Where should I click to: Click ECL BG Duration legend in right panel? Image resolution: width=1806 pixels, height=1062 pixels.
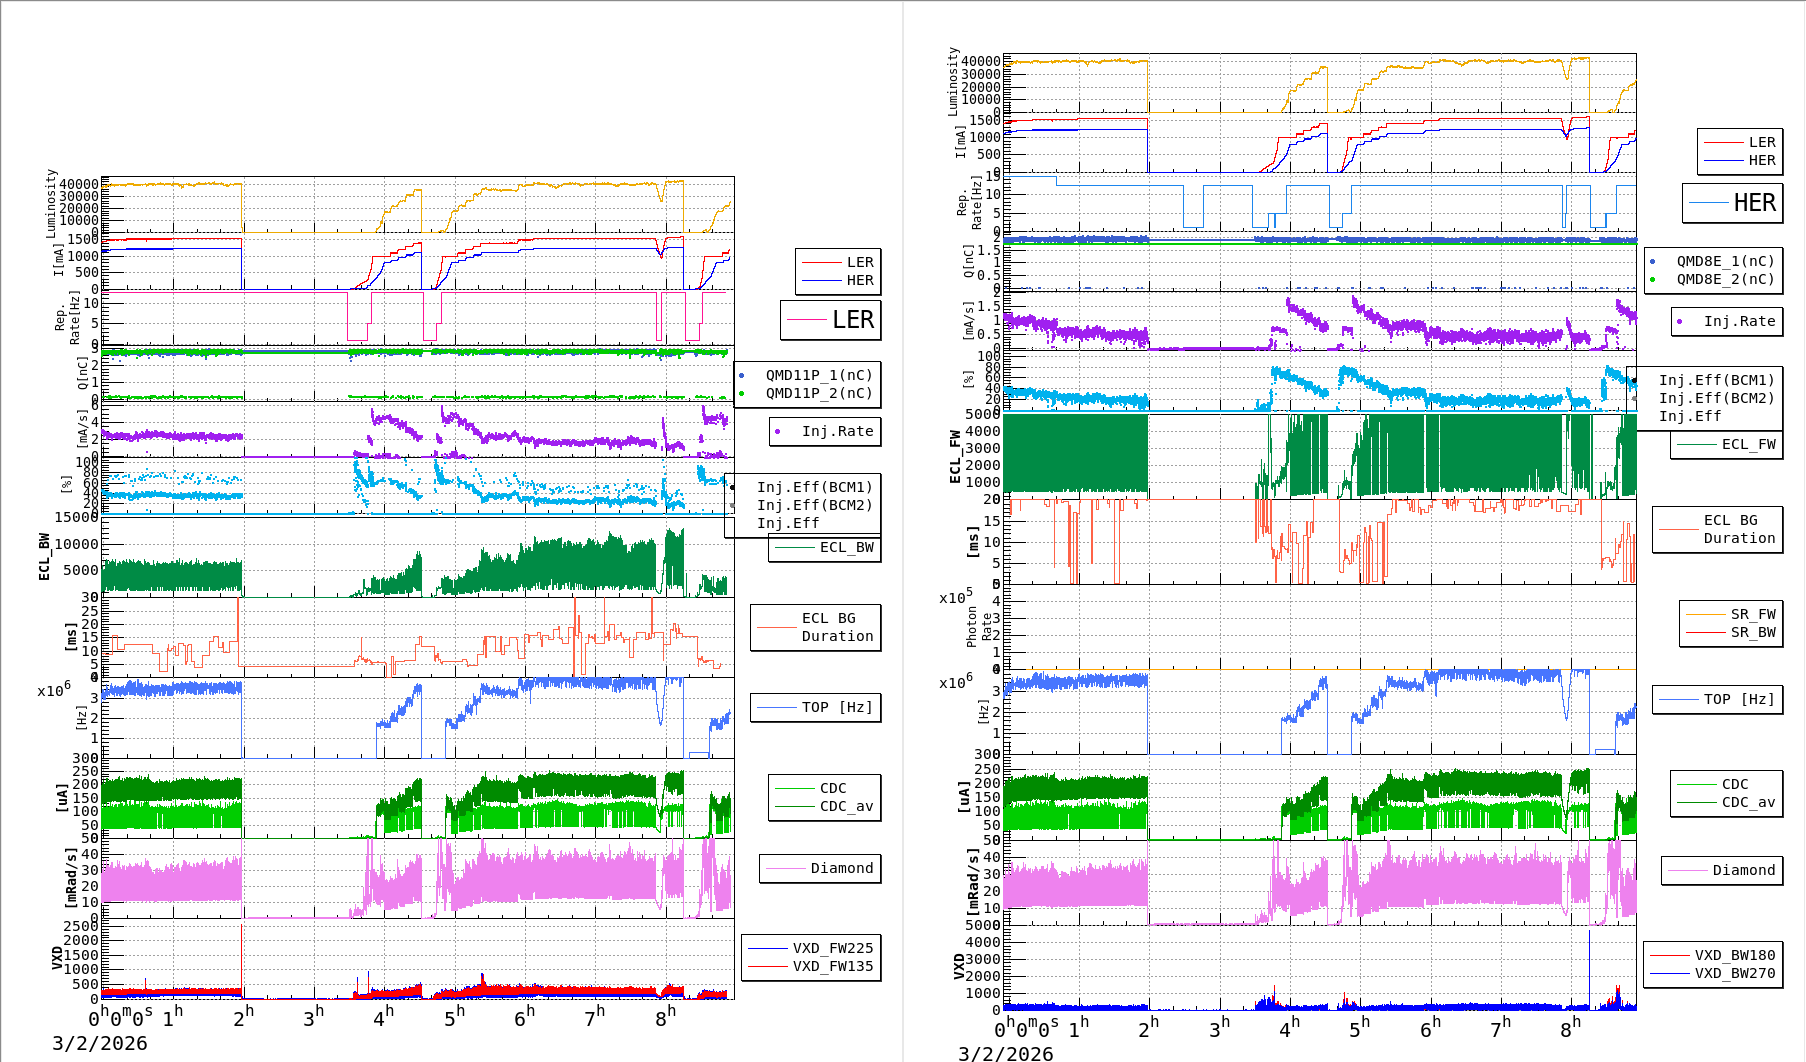point(1718,529)
